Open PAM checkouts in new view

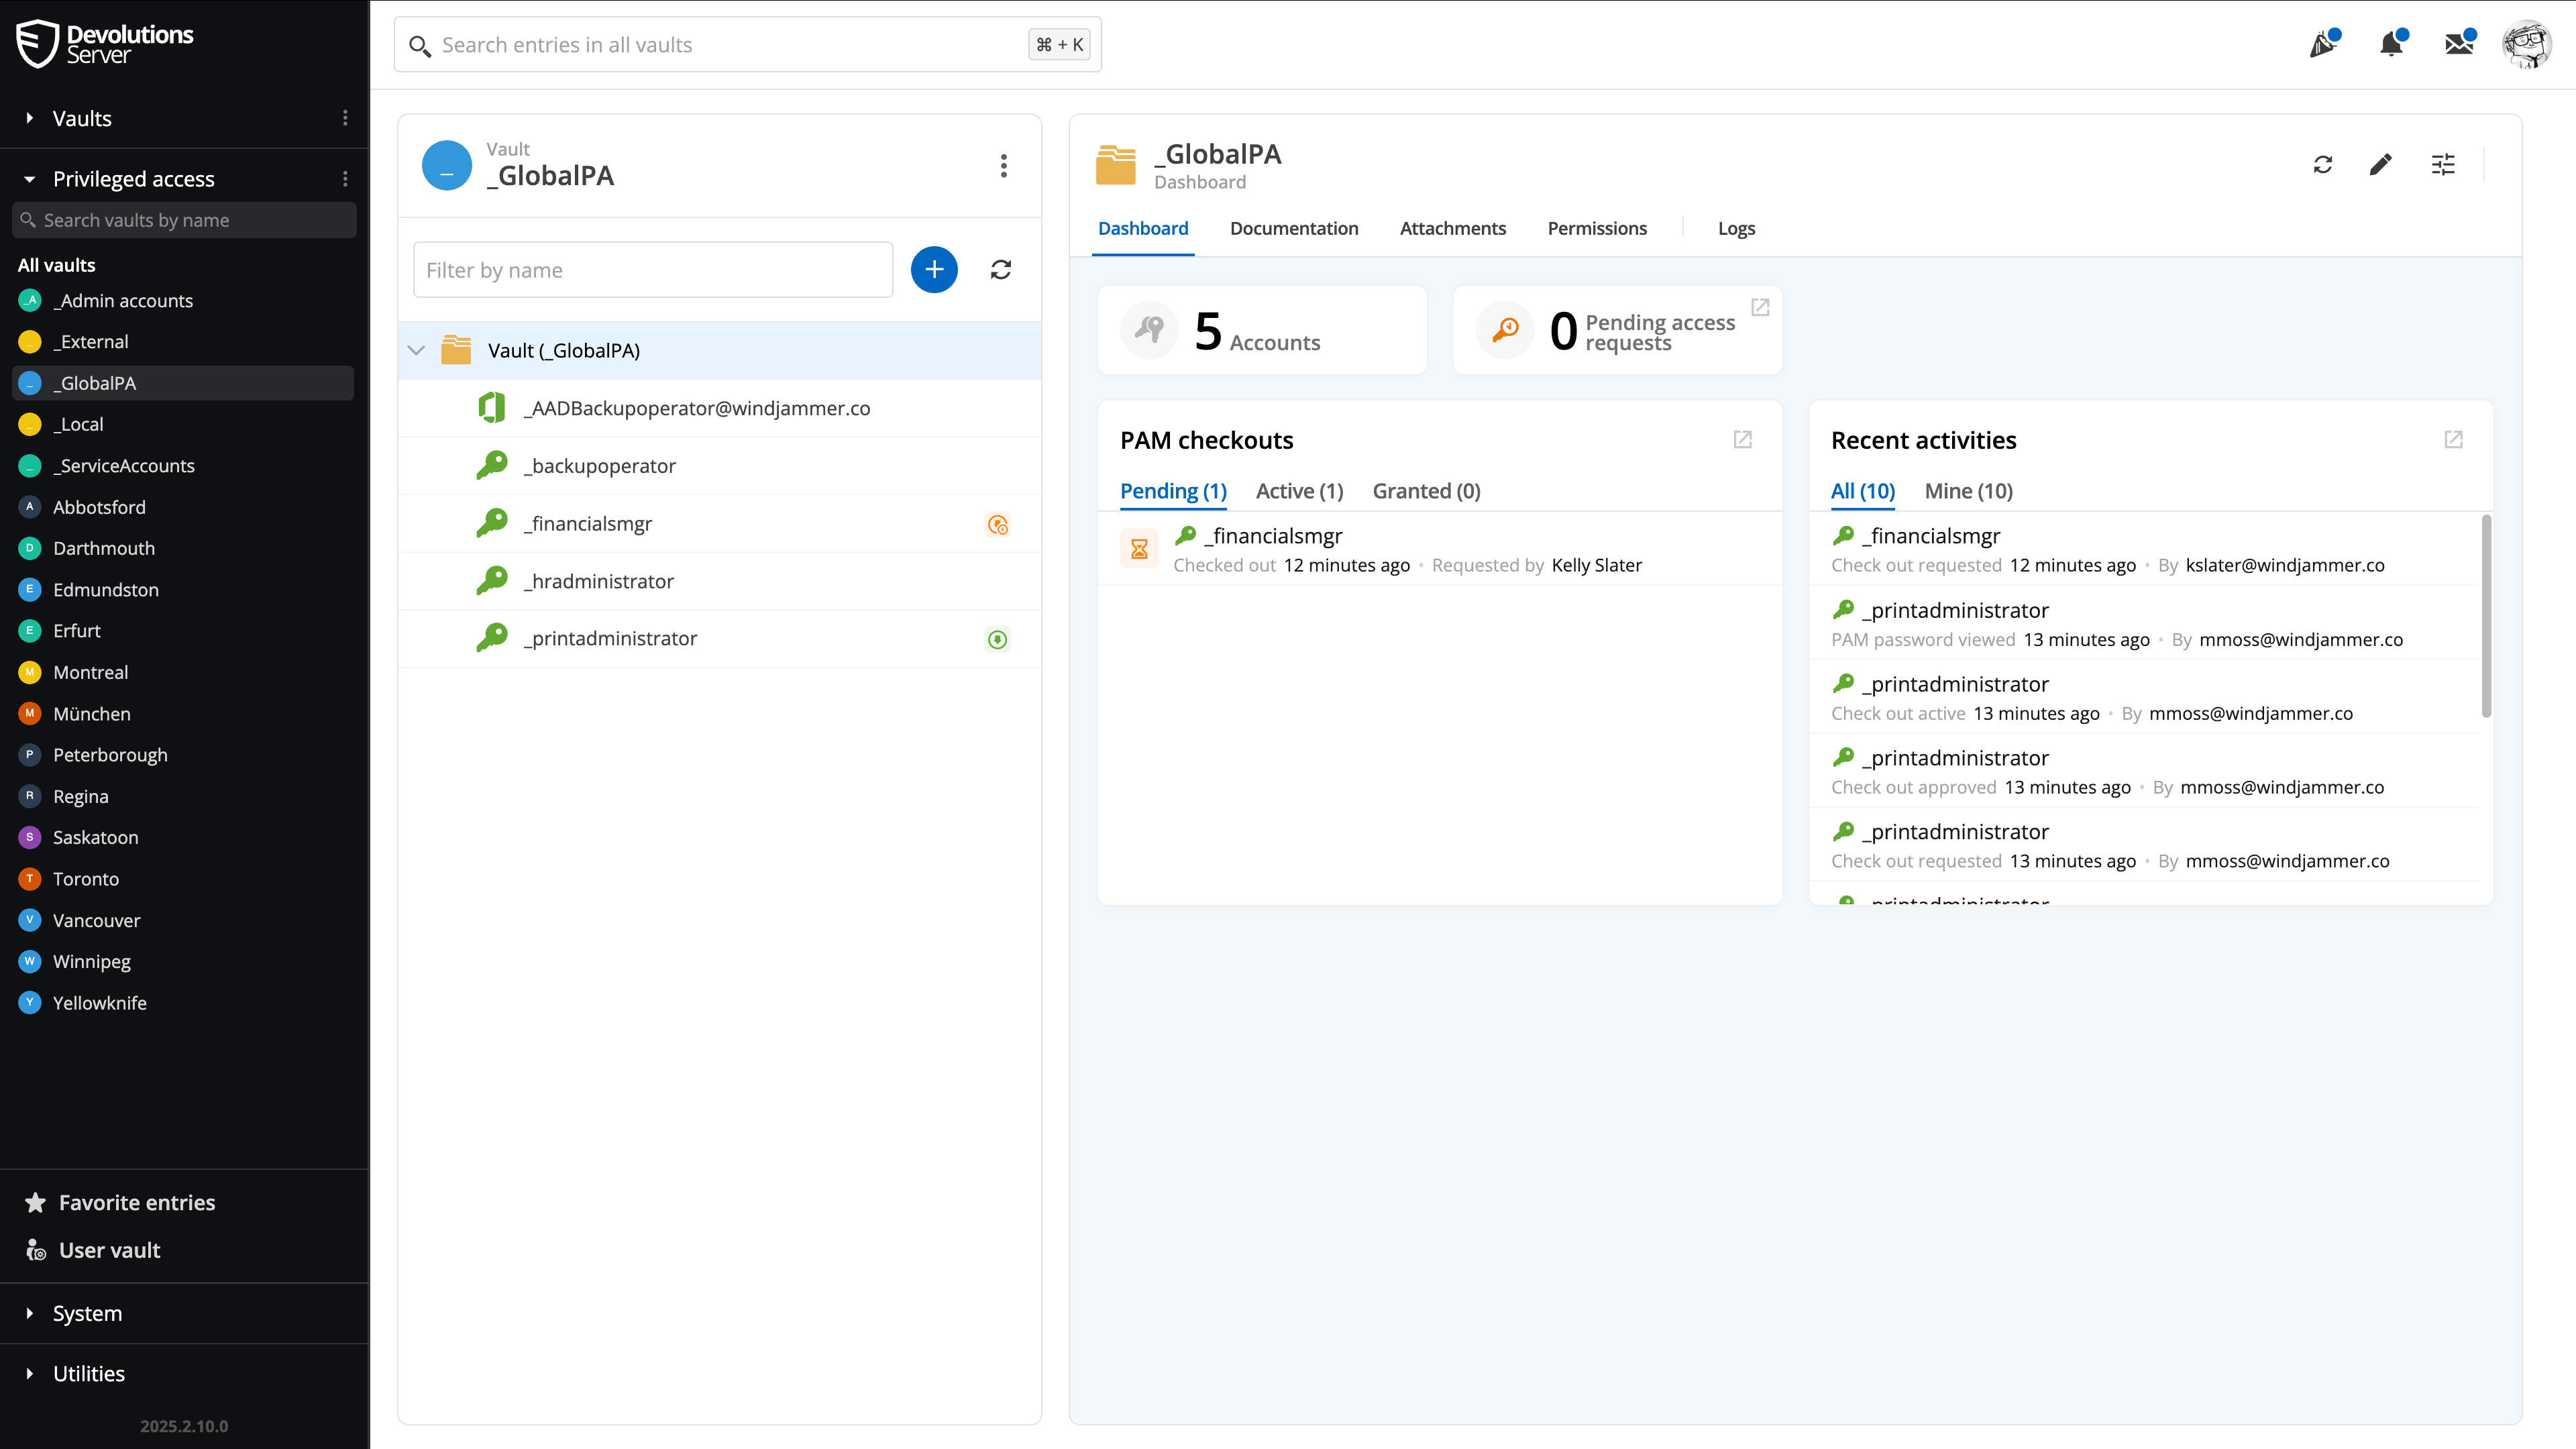(x=1742, y=440)
